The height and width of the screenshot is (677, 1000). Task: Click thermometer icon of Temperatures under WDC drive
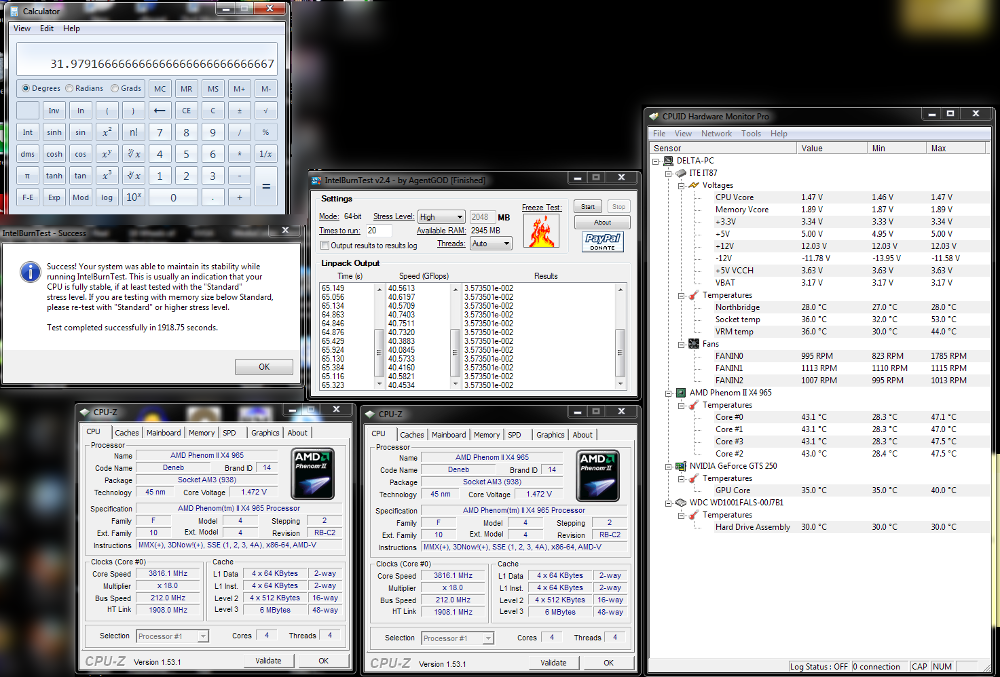(x=694, y=515)
